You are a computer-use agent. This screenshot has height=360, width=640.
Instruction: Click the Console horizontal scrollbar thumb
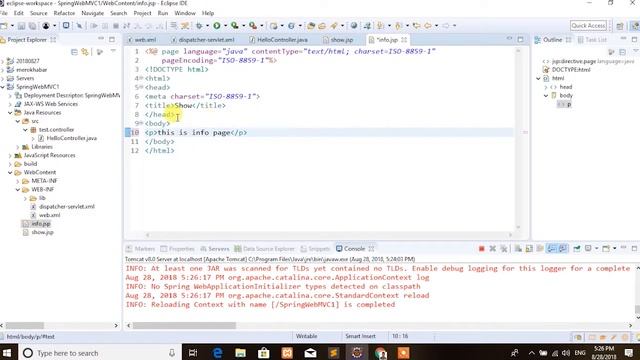click(184, 325)
